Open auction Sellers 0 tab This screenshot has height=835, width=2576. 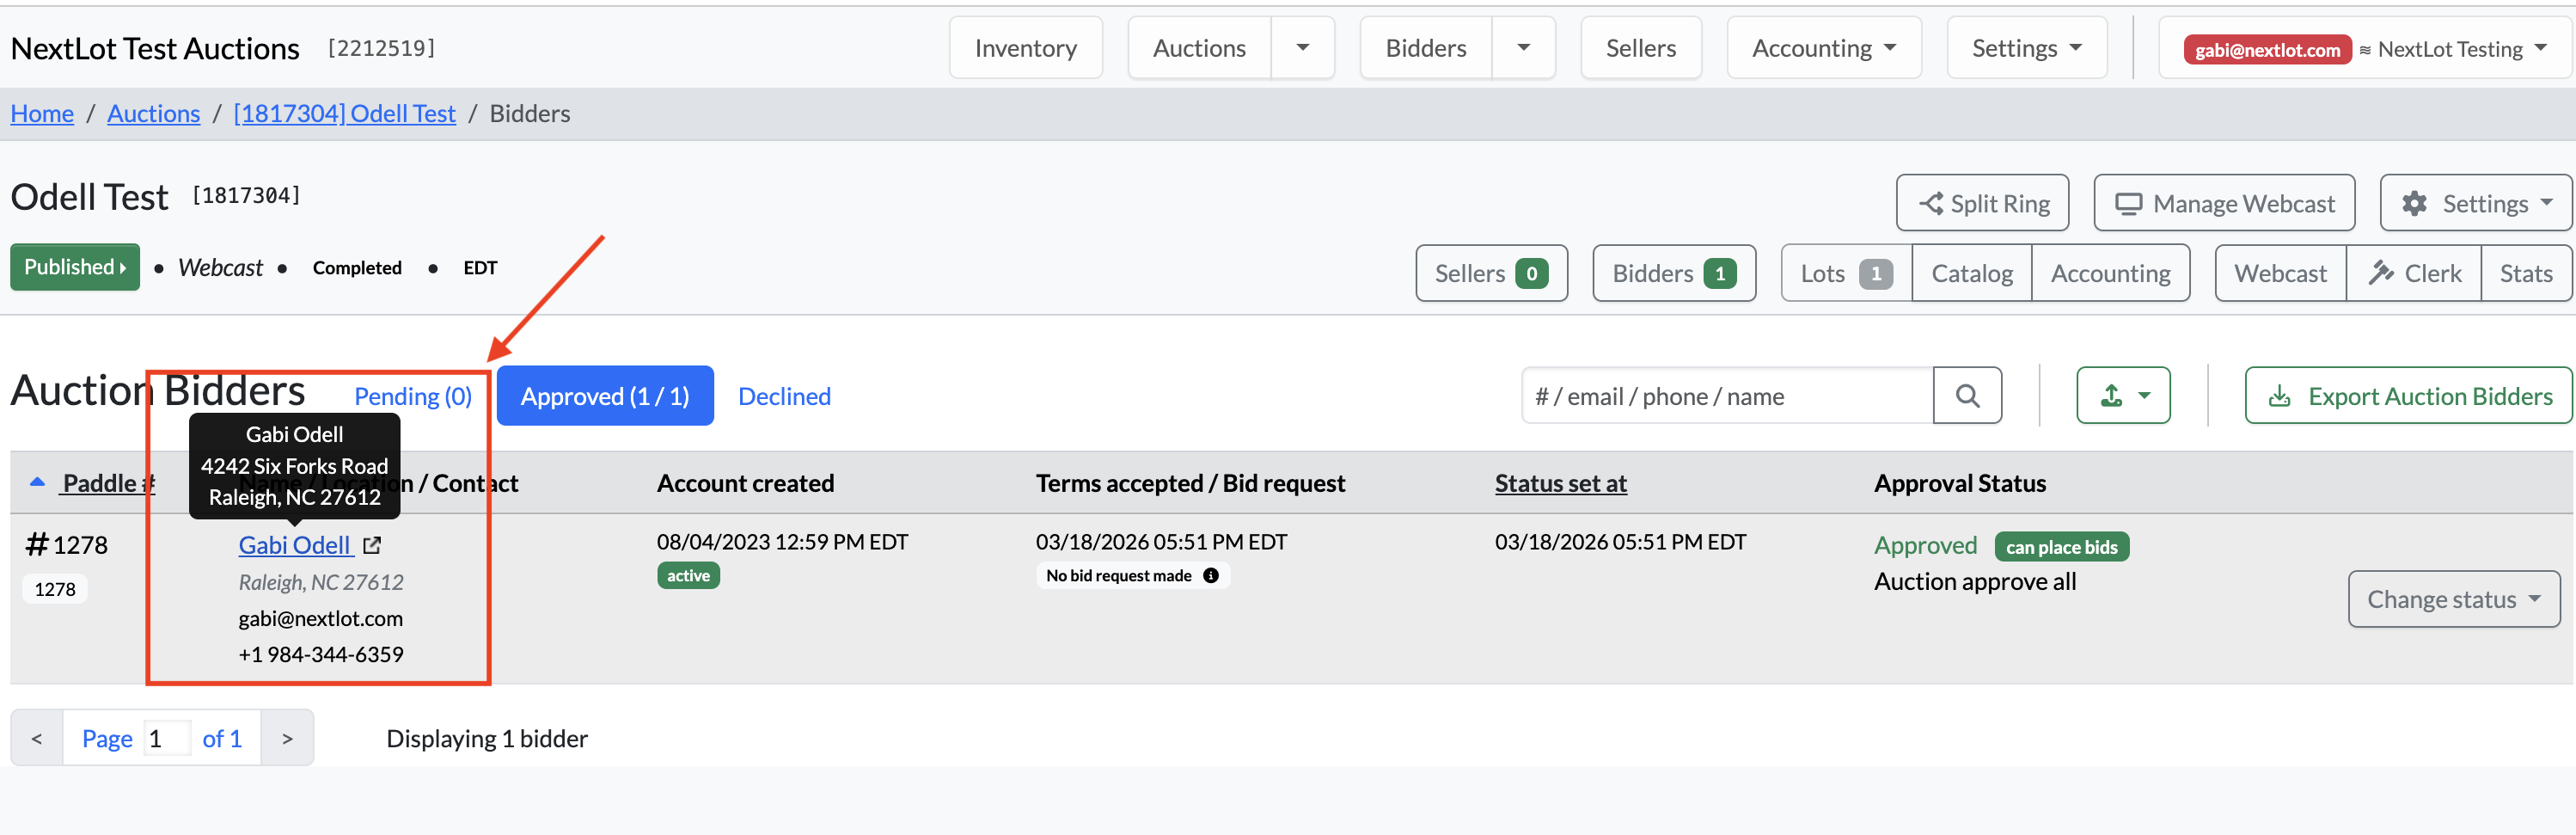click(1491, 273)
